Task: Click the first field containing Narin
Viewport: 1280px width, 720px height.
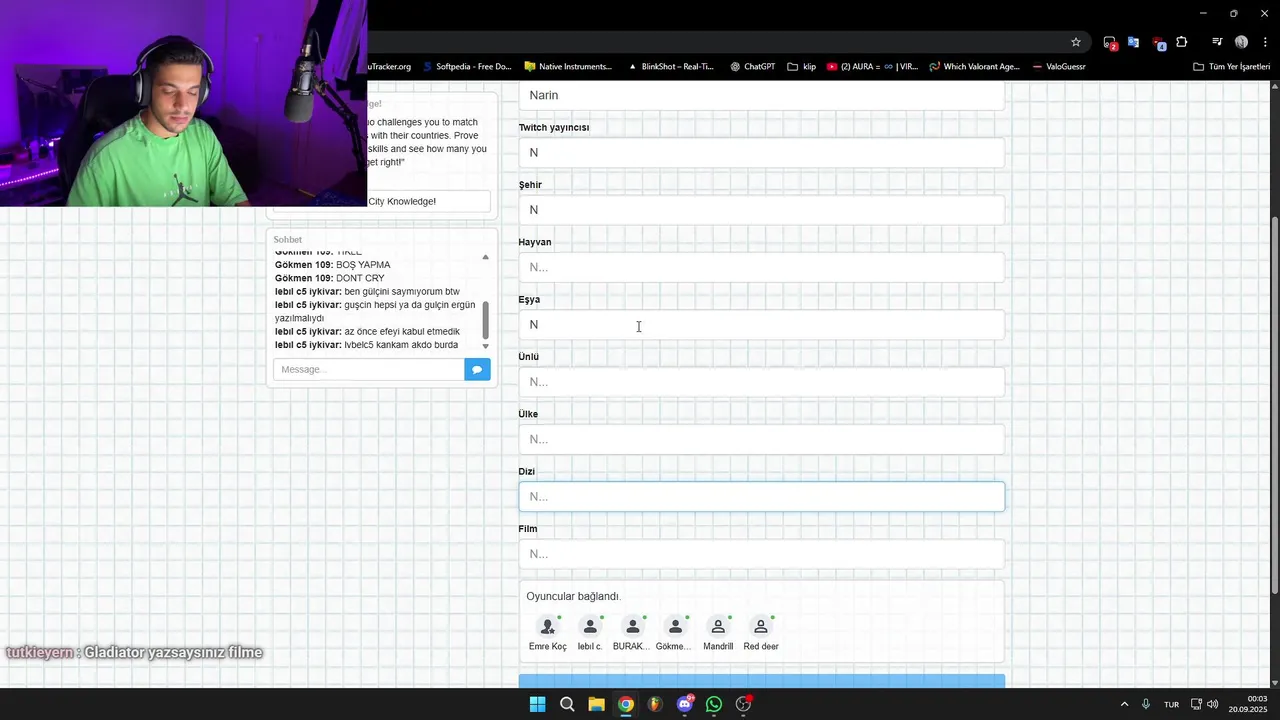Action: click(761, 95)
